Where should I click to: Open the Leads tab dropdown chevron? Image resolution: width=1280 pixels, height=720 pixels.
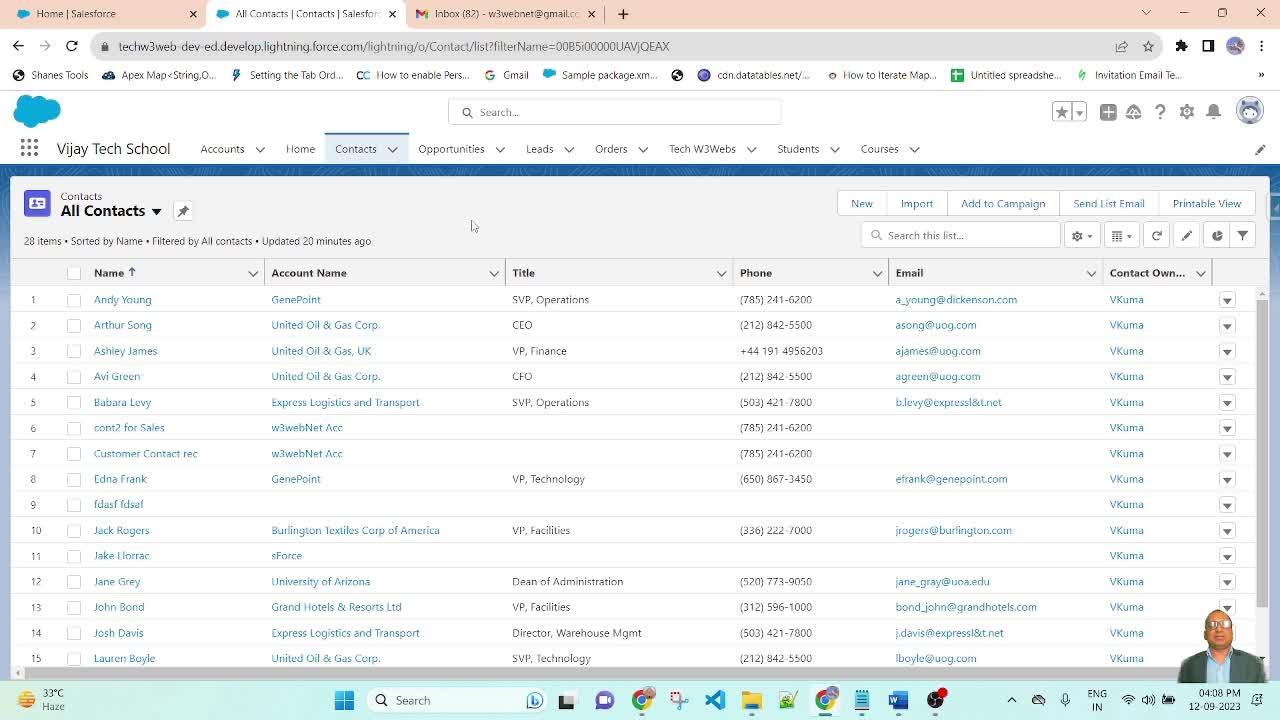click(569, 149)
